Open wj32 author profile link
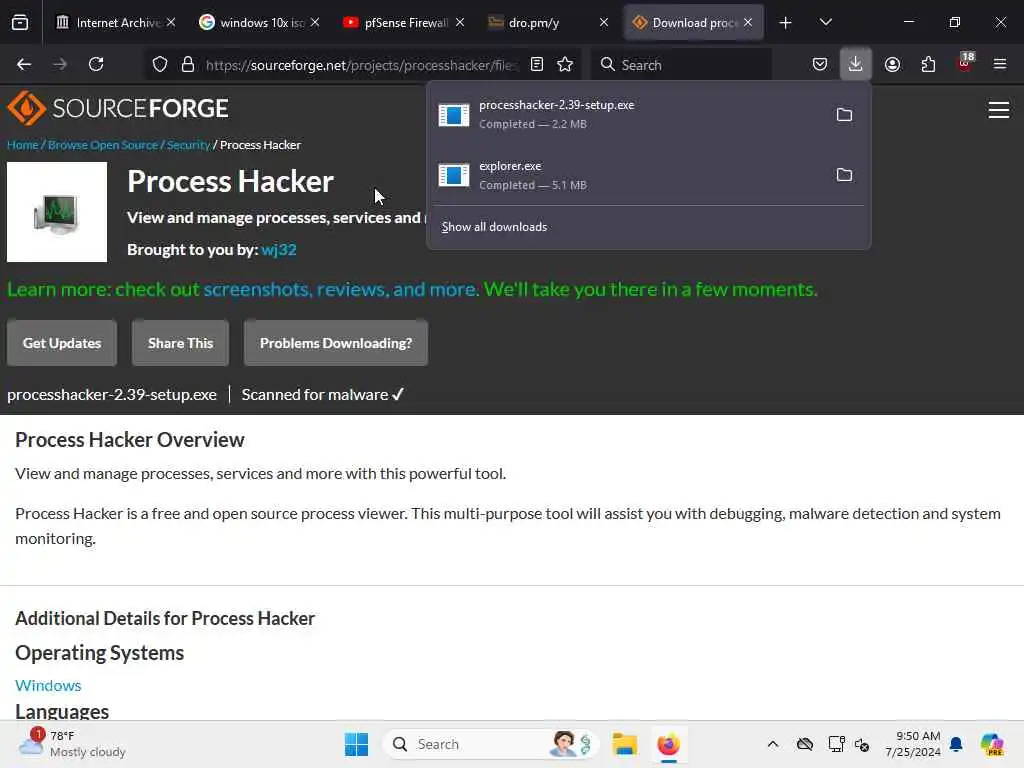1024x768 pixels. tap(279, 249)
